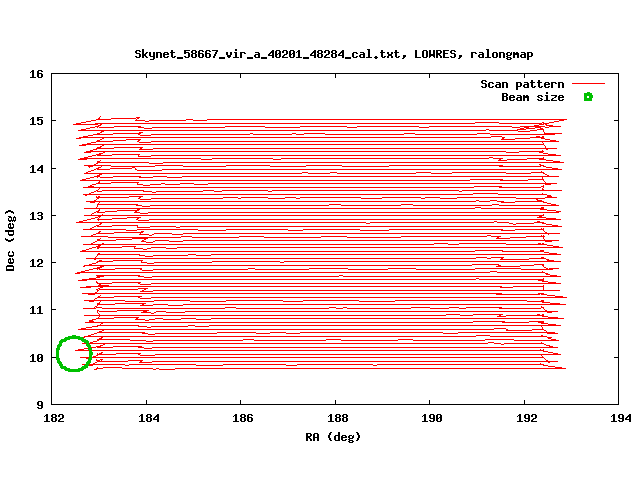Click the large green beam circle on plot
The width and height of the screenshot is (640, 480).
point(74,353)
